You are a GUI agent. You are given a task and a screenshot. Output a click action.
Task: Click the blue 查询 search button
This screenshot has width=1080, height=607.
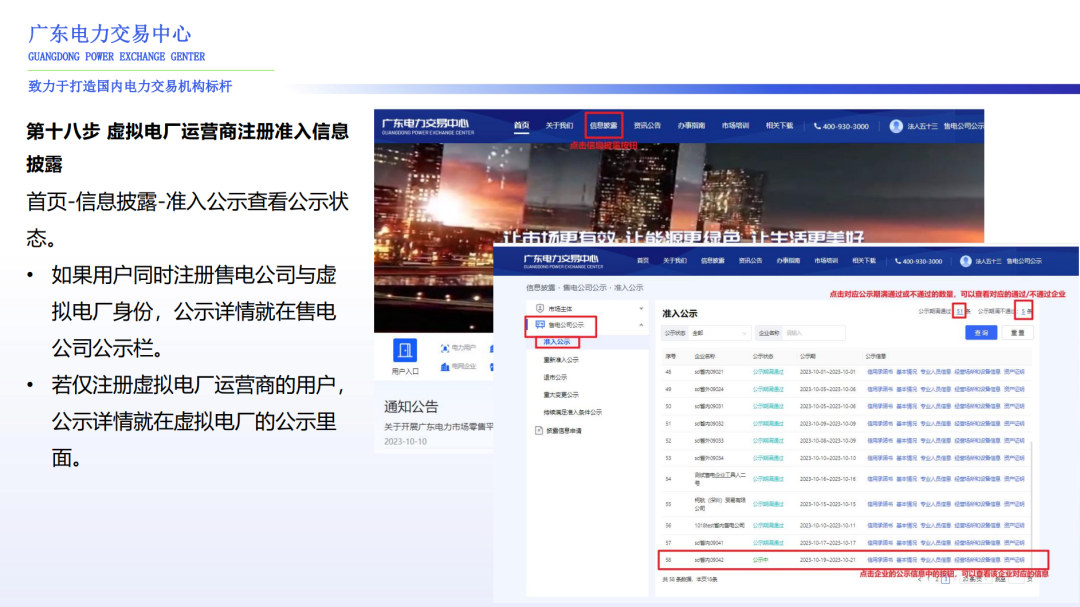coord(981,333)
